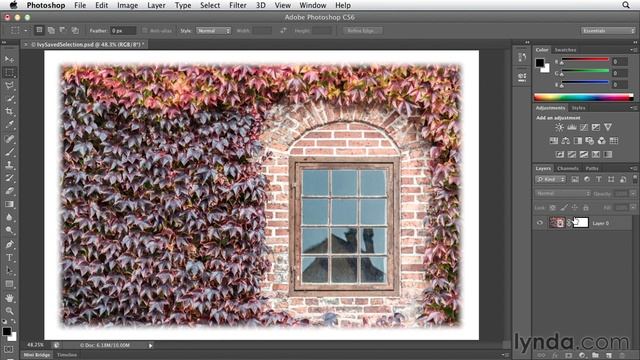The image size is (640, 360).
Task: Select the History Brush tool
Action: coord(9,178)
